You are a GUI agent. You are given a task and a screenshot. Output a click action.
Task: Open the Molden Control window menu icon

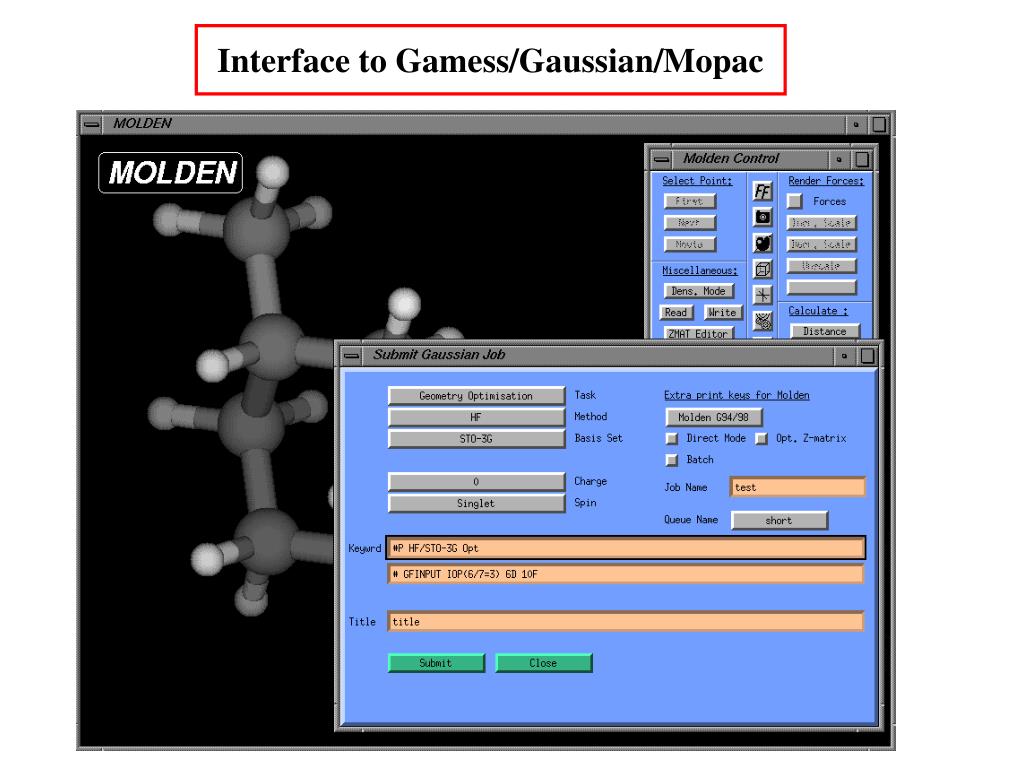(x=662, y=159)
